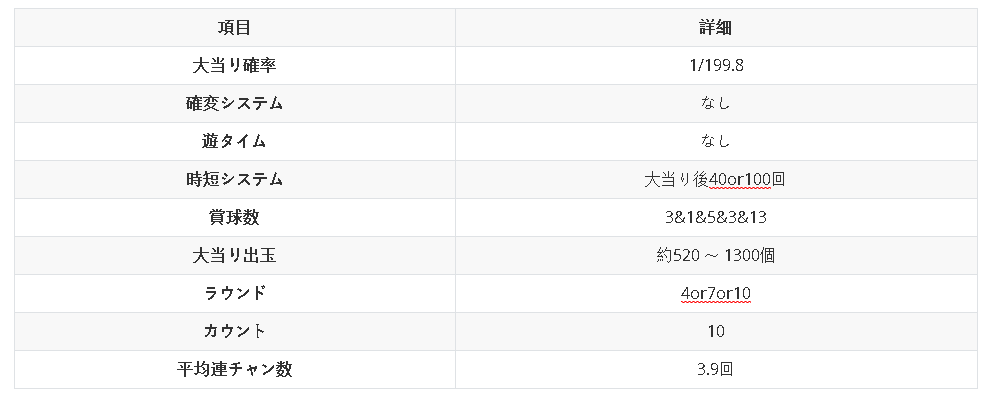Click the 項目 column header

pos(234,28)
